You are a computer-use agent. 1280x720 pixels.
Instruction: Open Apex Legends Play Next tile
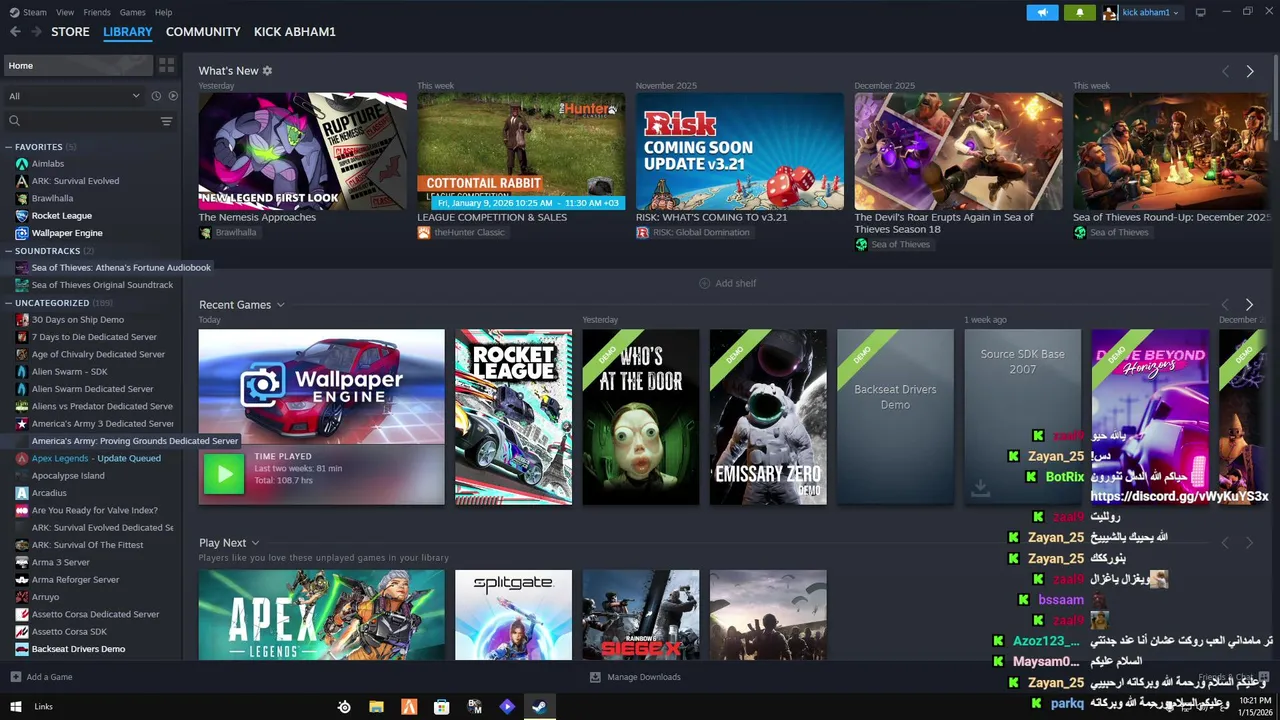pos(321,615)
